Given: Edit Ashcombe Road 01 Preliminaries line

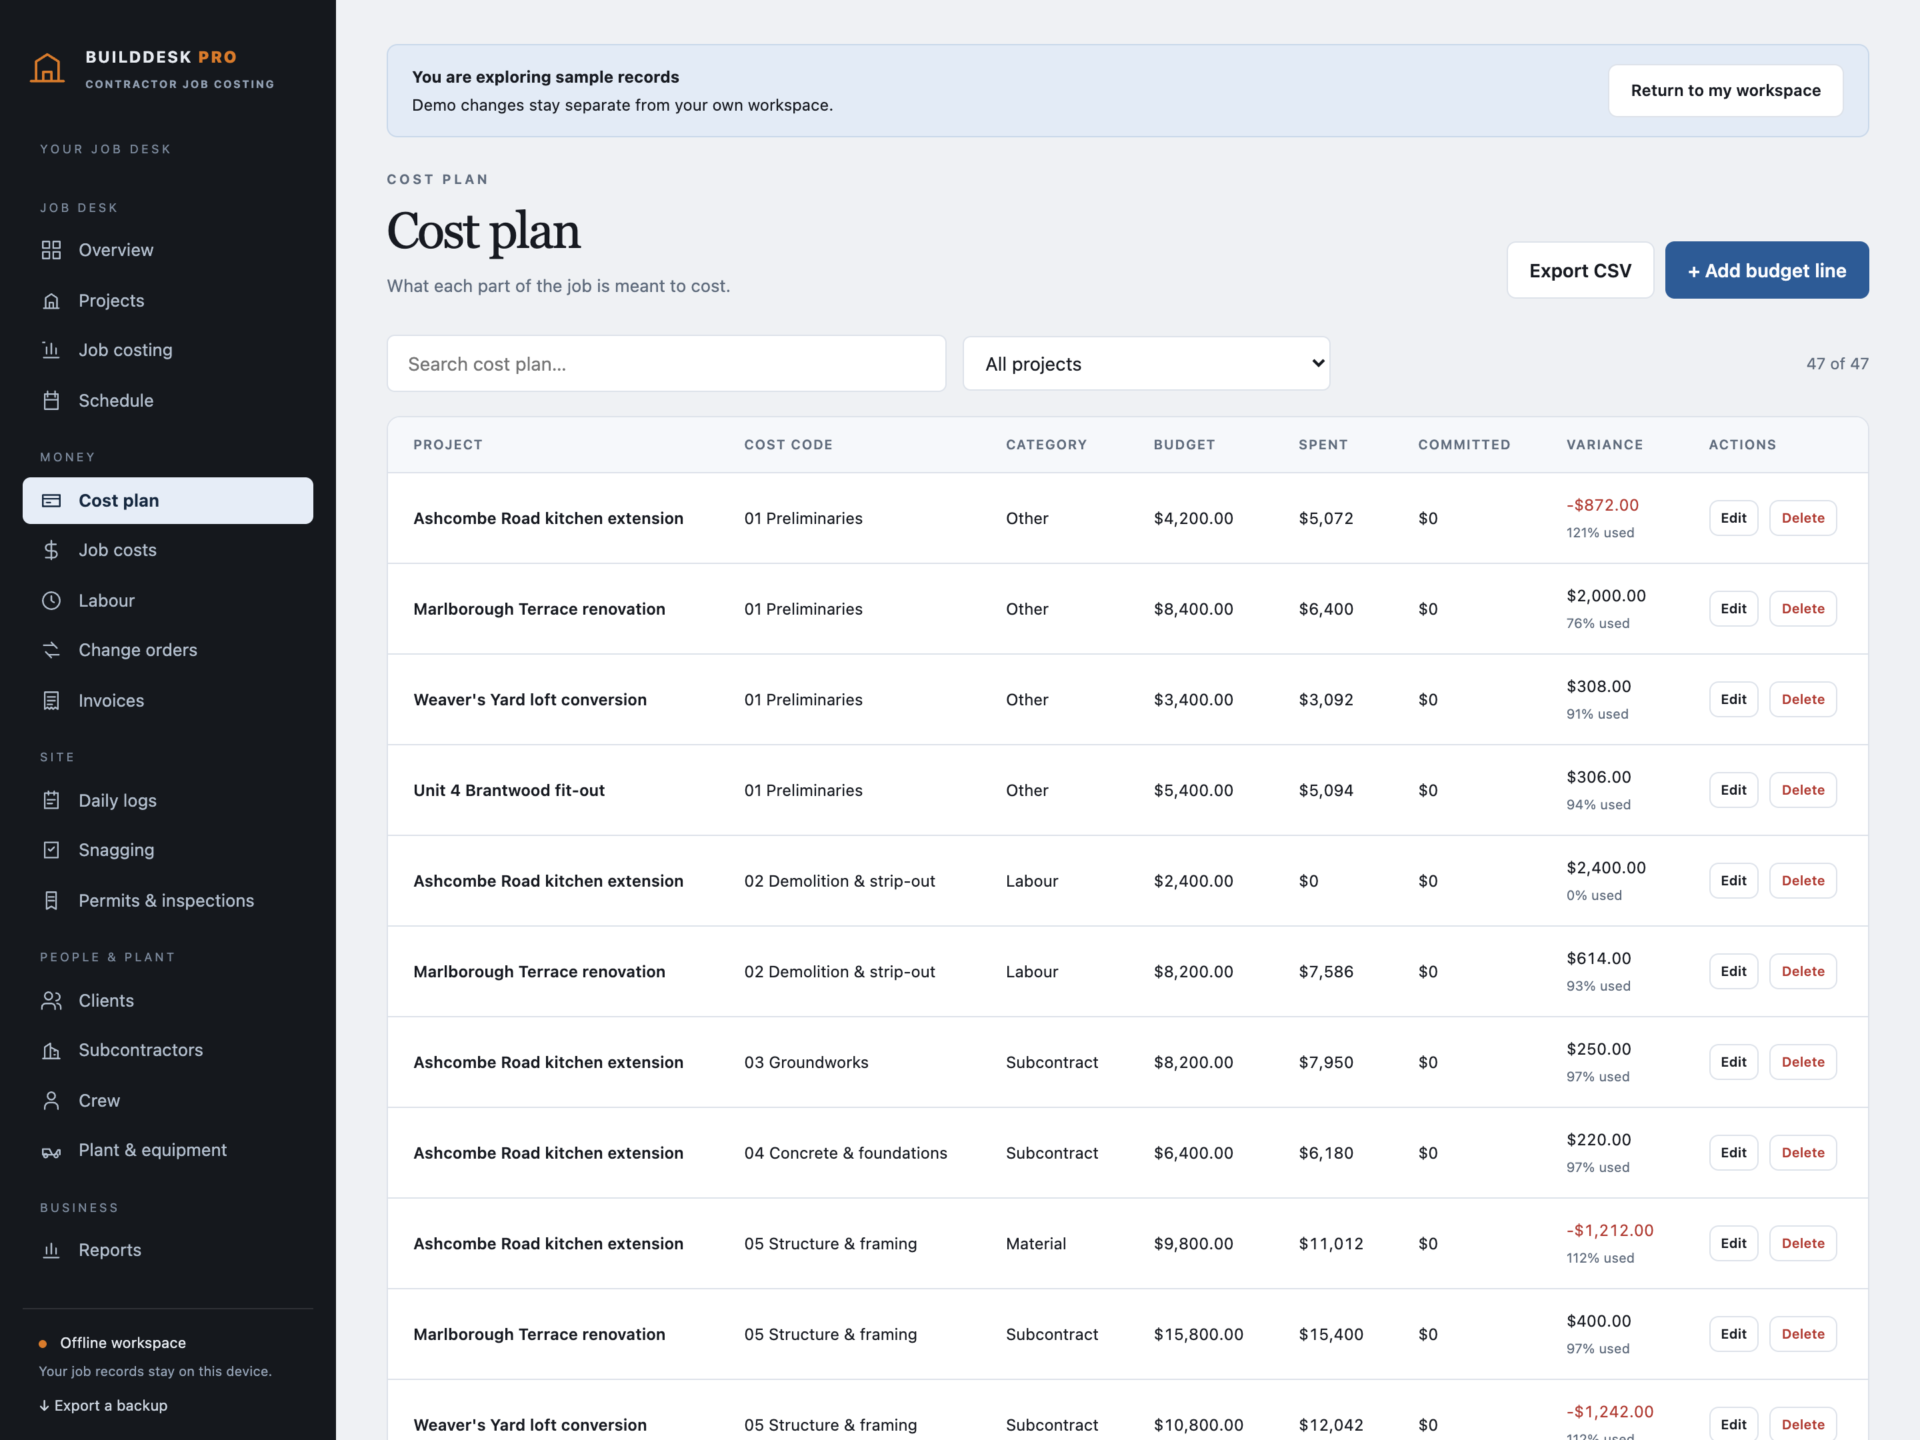Looking at the screenshot, I should (1733, 518).
